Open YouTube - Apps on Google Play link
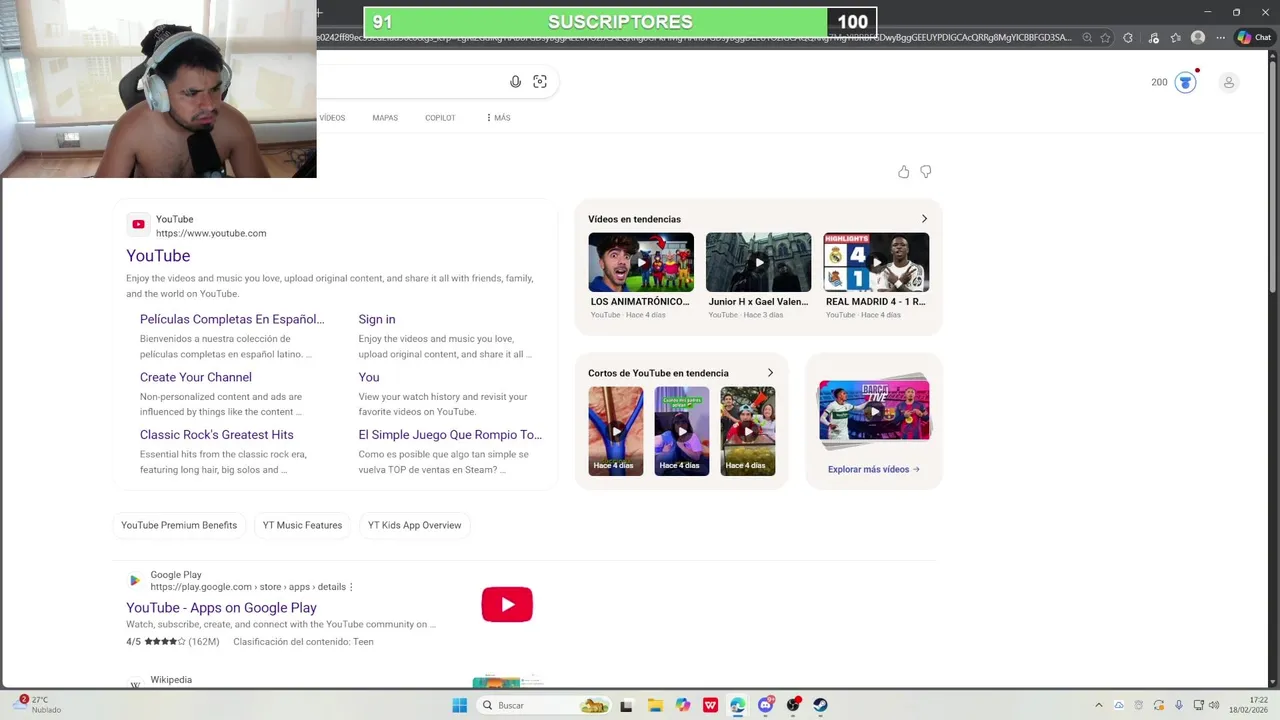 coord(221,608)
